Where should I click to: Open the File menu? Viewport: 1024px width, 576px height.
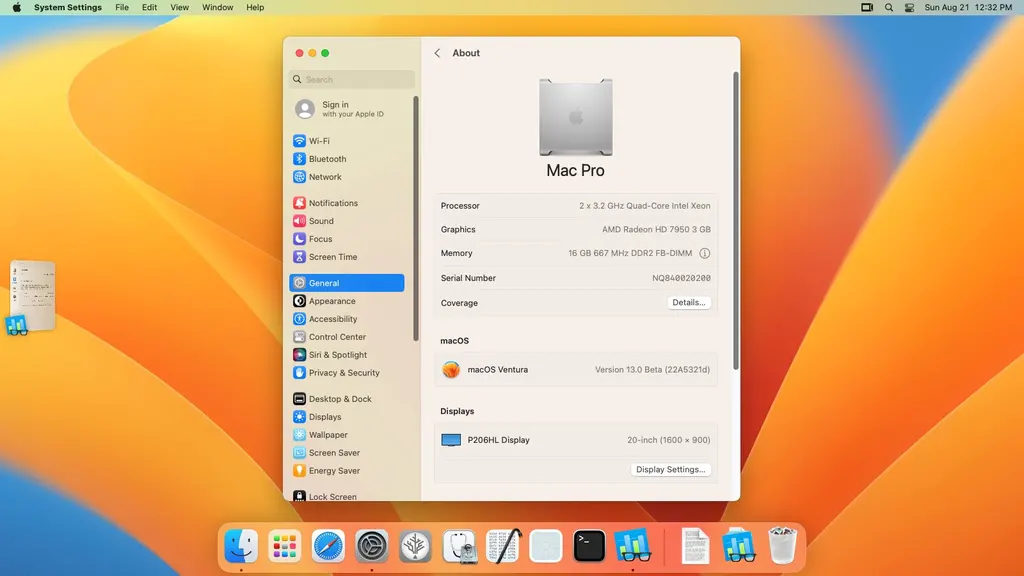122,8
